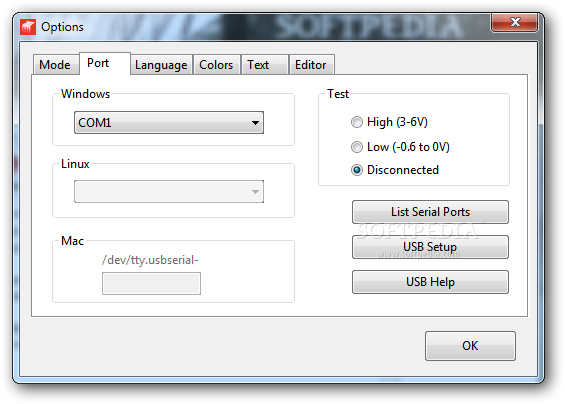Open USB Help
The image size is (565, 404).
pos(430,282)
